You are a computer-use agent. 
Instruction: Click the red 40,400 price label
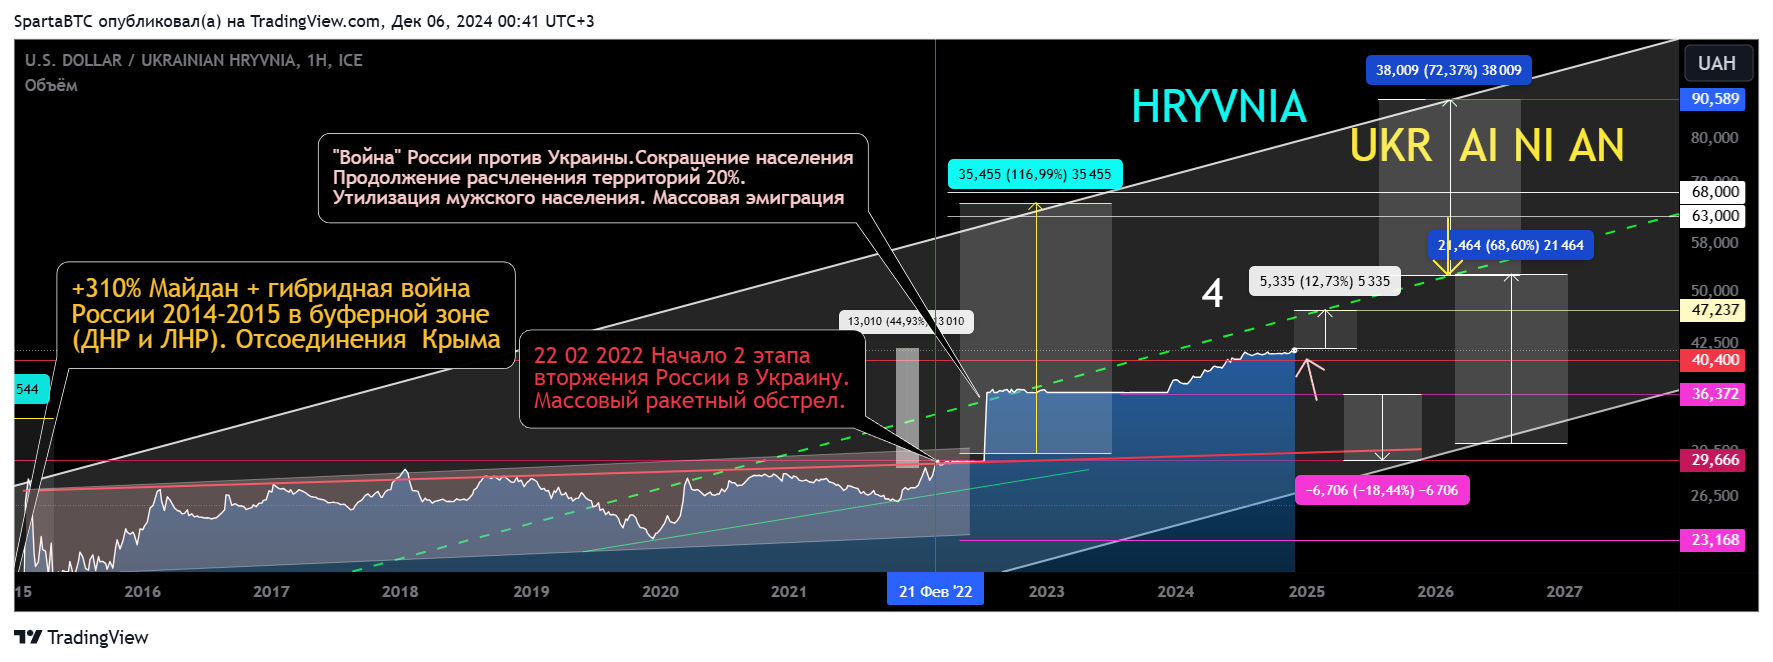click(x=1713, y=360)
